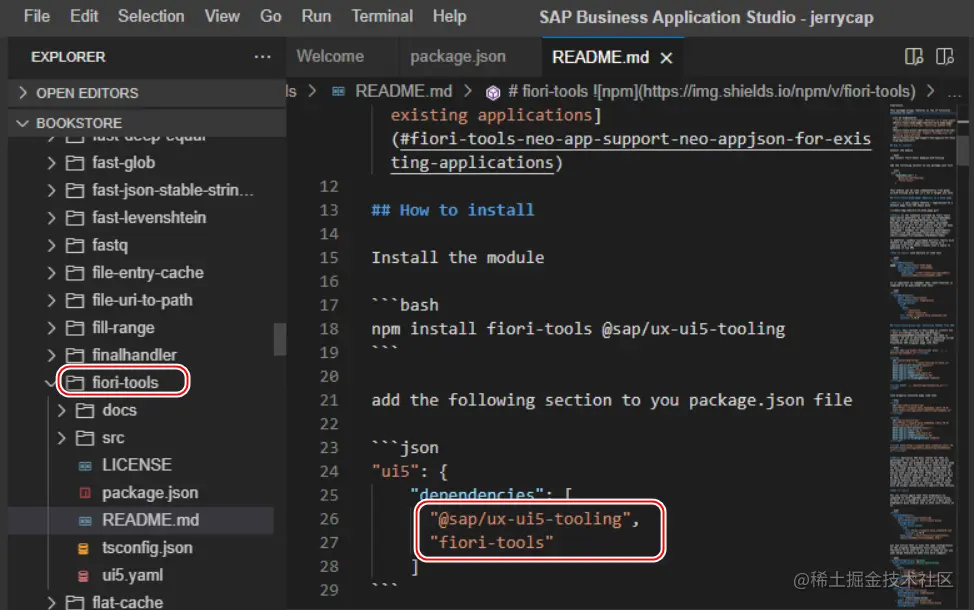Expand the flat-cache folder chevron

pyautogui.click(x=51, y=603)
